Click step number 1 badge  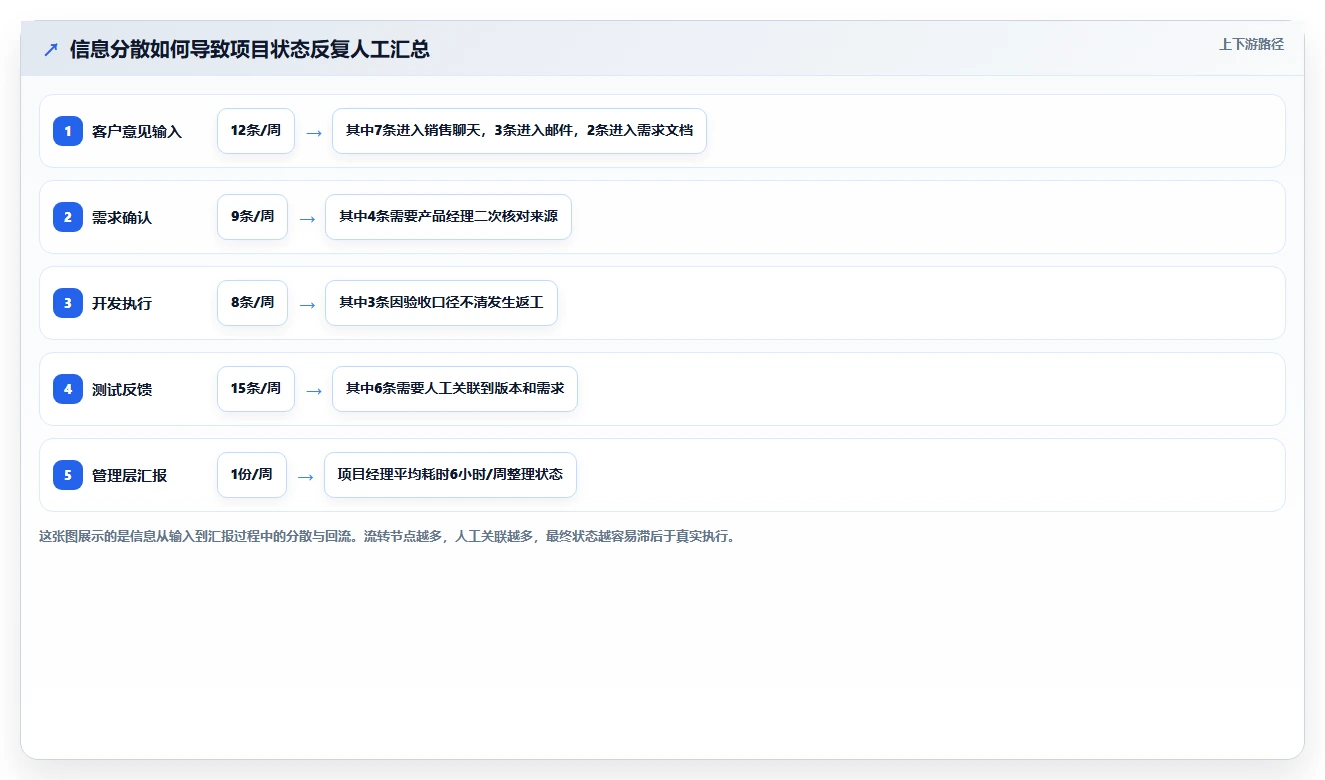point(68,131)
